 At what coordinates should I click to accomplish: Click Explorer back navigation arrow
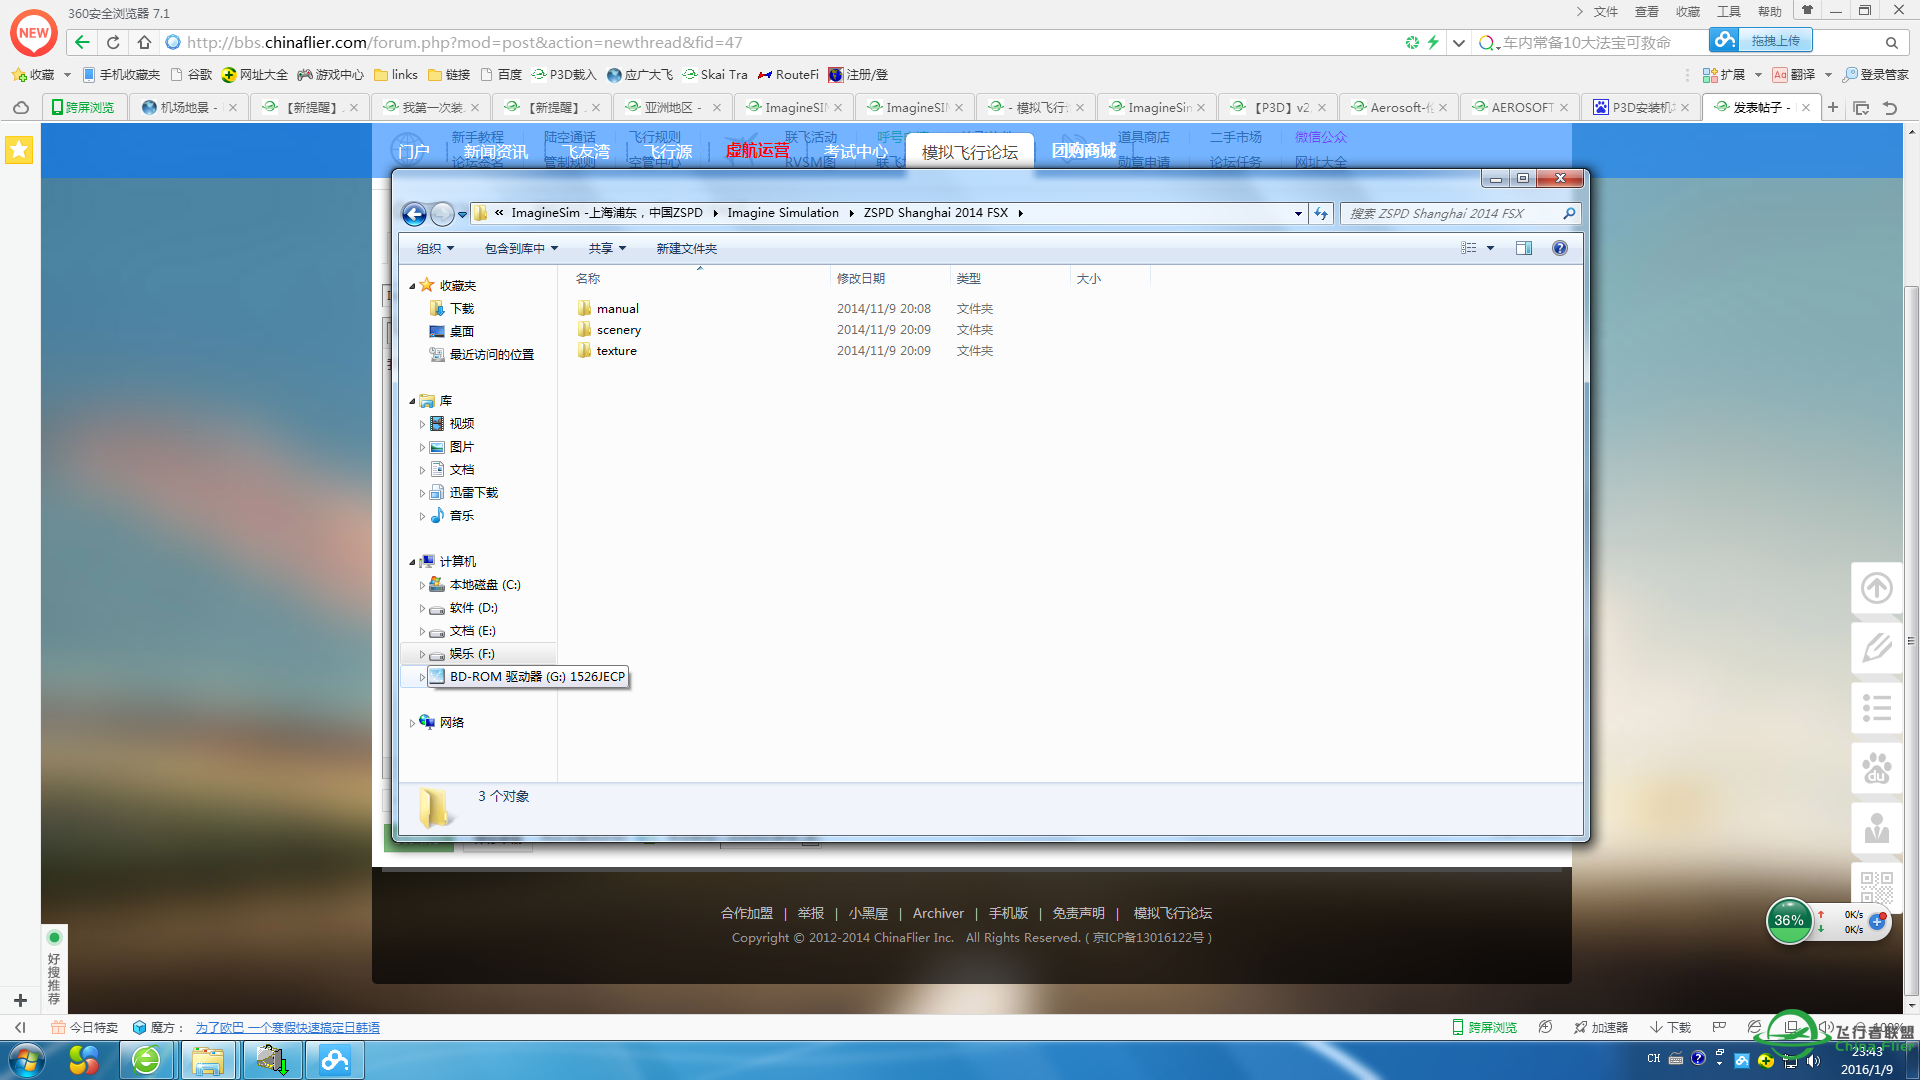pyautogui.click(x=414, y=213)
